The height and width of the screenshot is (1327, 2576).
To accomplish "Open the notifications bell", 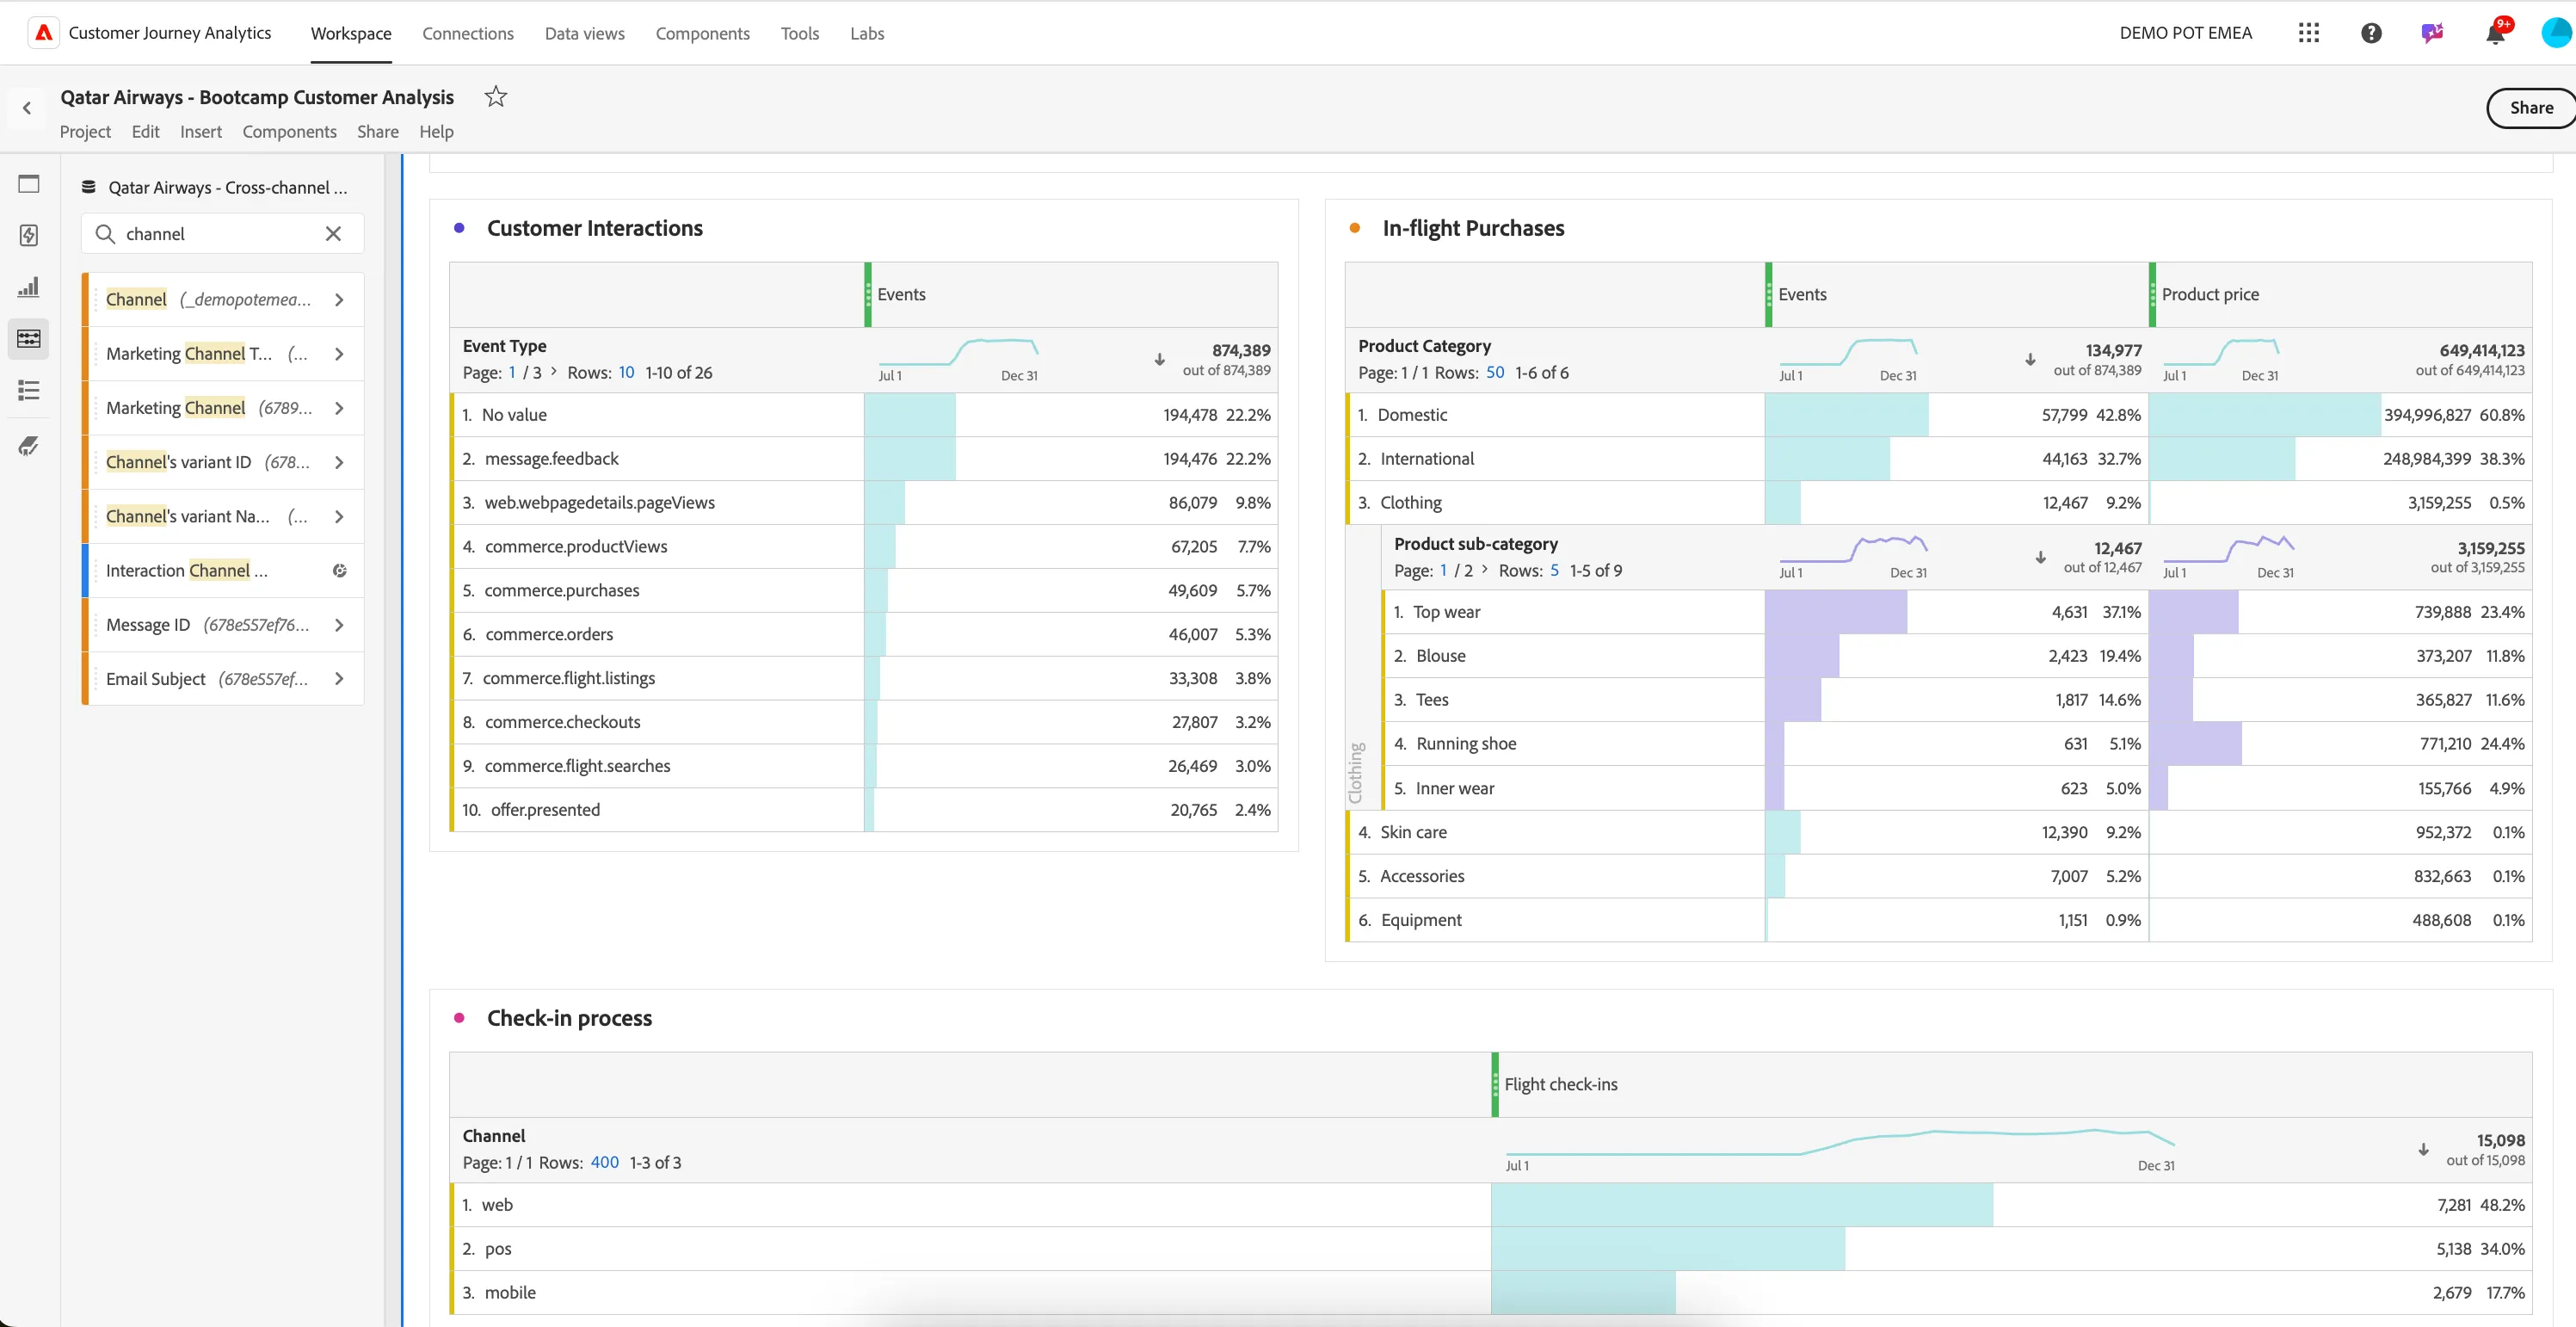I will coord(2495,33).
